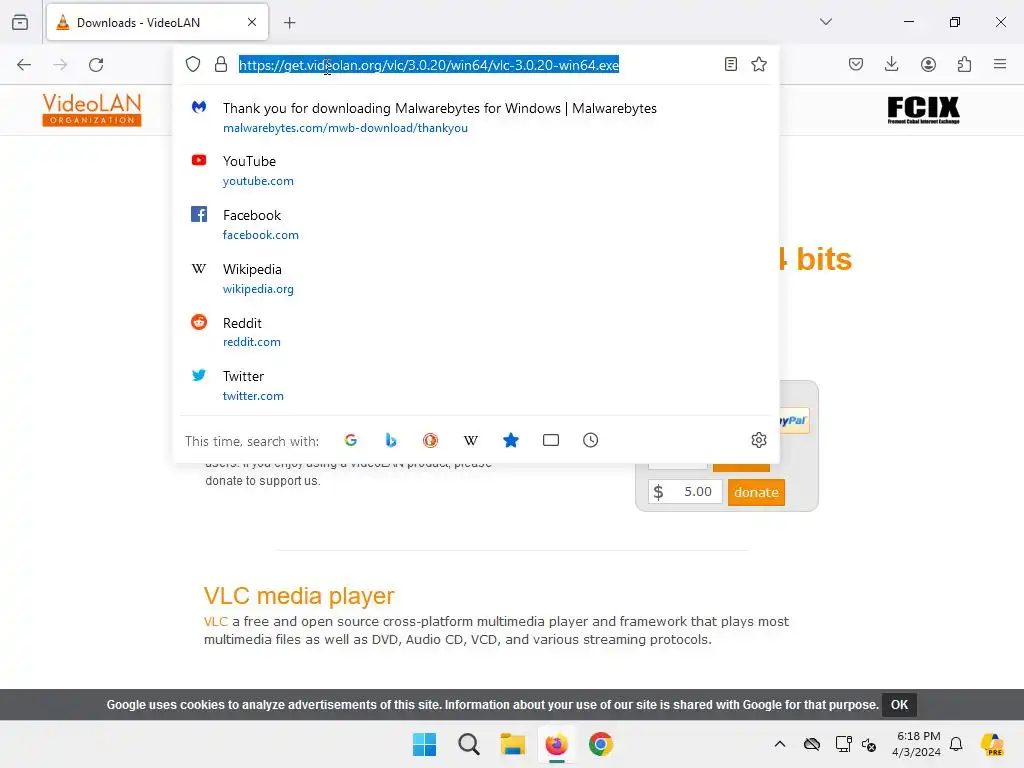
Task: Open the notifications bell
Action: tap(956, 744)
